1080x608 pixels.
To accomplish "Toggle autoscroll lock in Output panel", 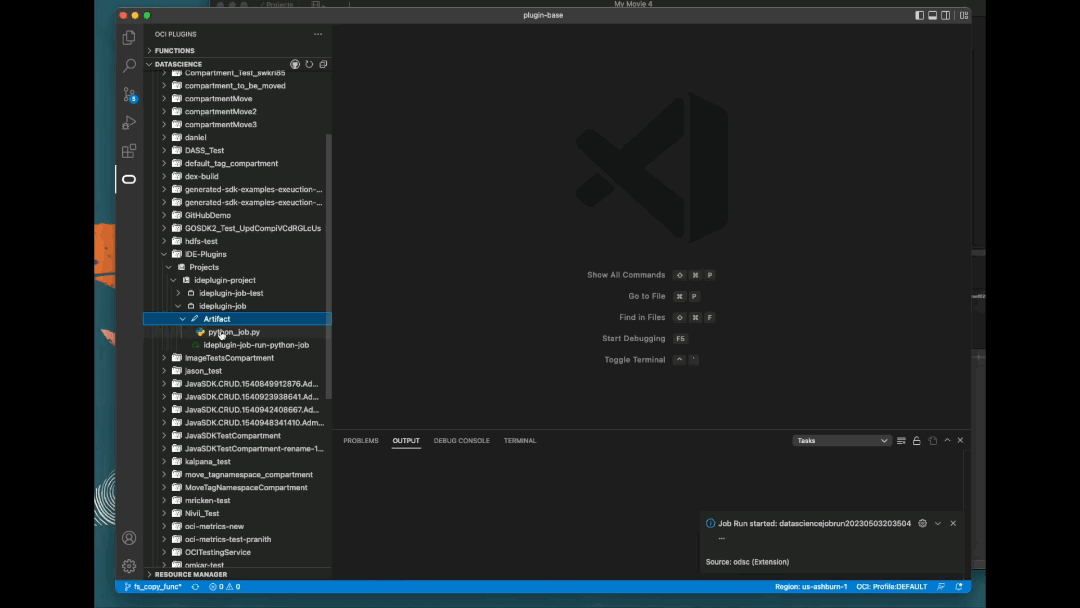I will pyautogui.click(x=916, y=439).
